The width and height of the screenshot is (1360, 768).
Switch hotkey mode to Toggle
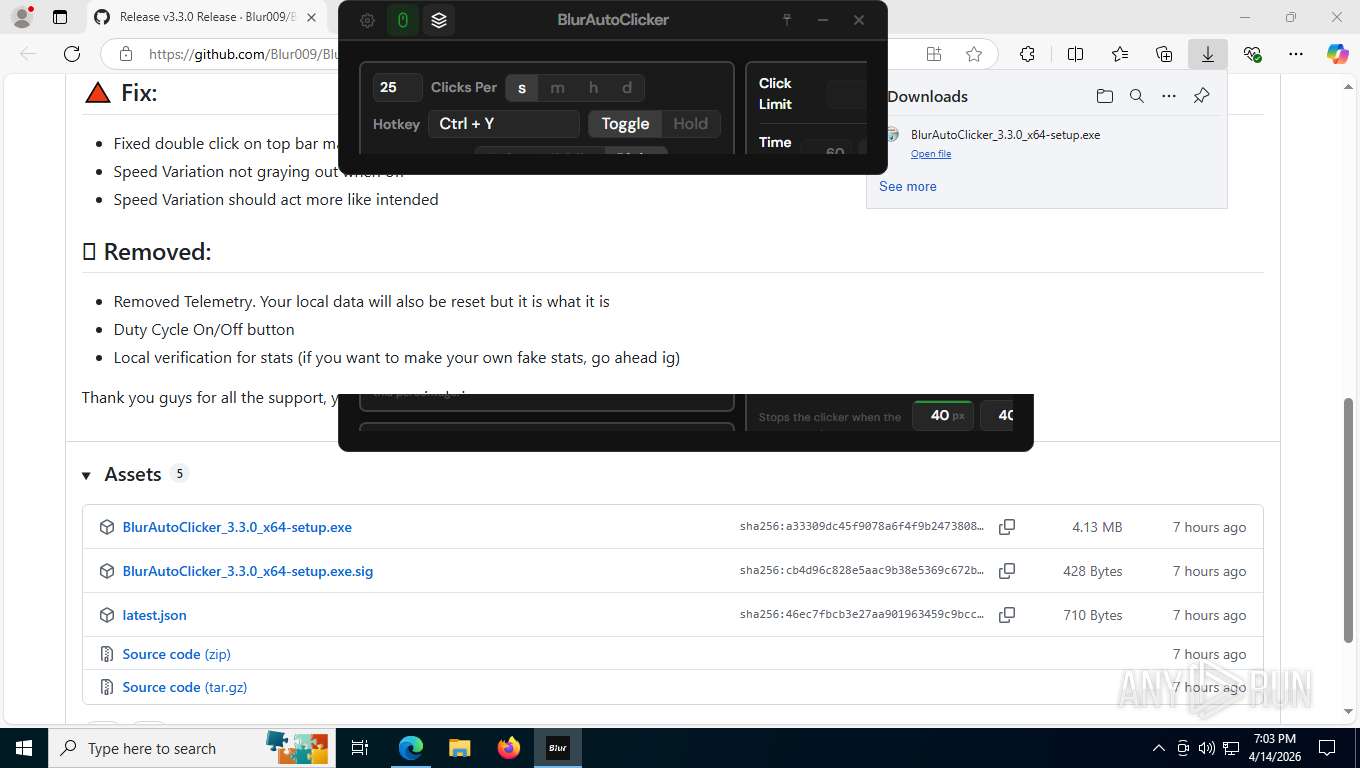pyautogui.click(x=625, y=124)
